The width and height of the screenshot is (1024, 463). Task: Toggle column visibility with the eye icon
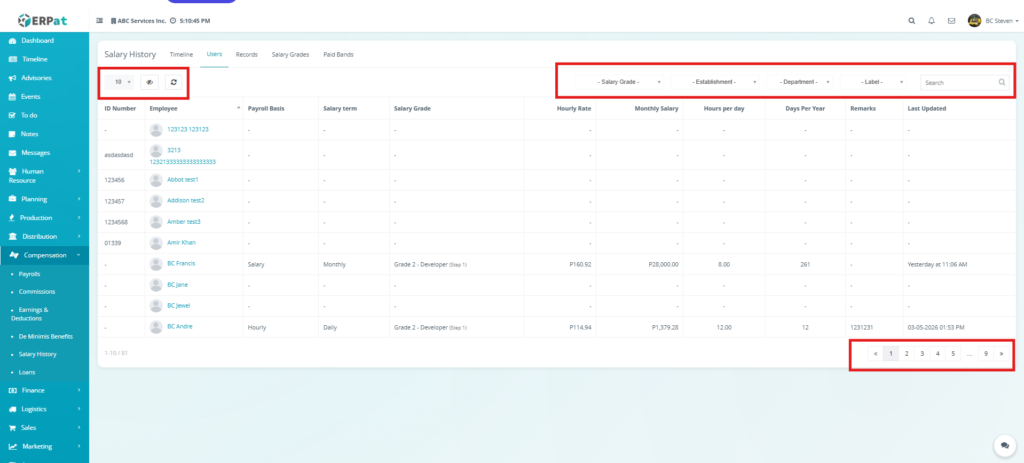tap(150, 82)
